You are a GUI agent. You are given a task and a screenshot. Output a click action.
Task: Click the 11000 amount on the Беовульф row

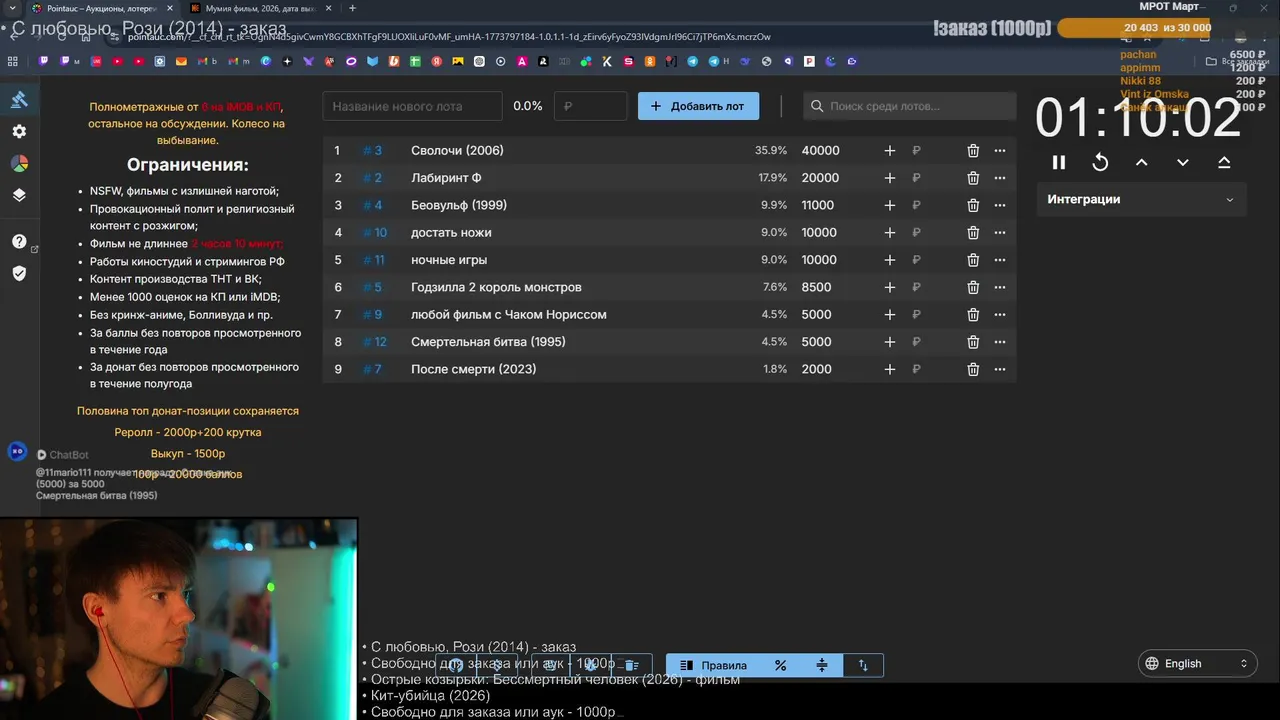click(x=818, y=205)
